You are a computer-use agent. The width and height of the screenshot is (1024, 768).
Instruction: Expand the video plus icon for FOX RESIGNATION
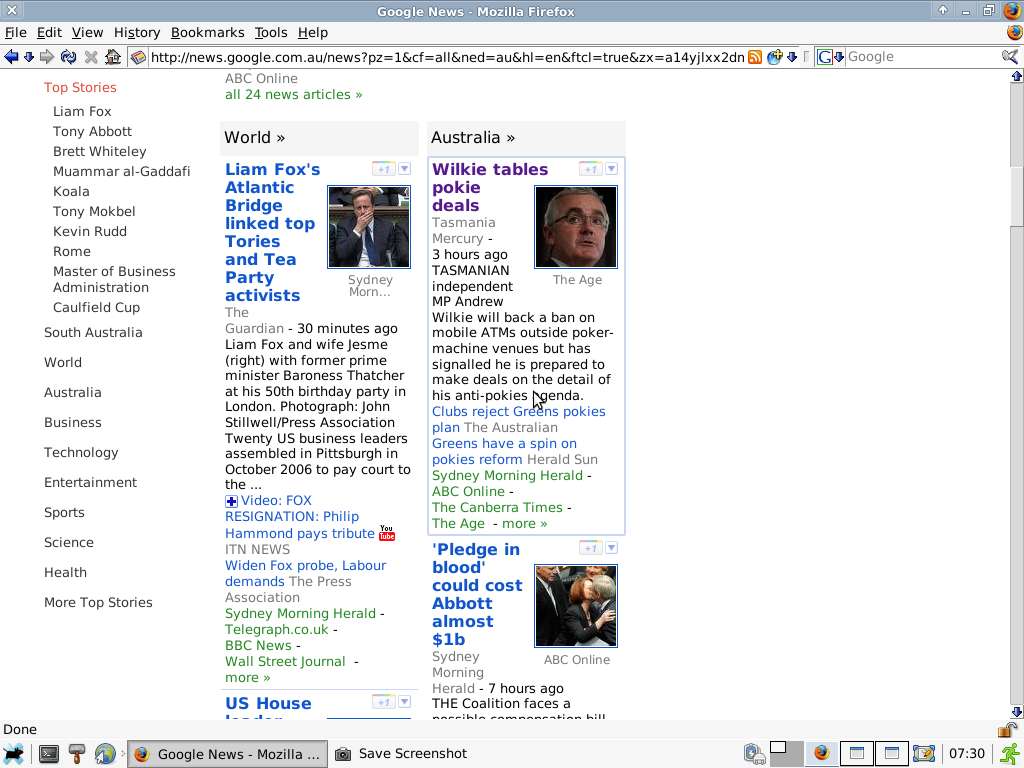pyautogui.click(x=231, y=502)
